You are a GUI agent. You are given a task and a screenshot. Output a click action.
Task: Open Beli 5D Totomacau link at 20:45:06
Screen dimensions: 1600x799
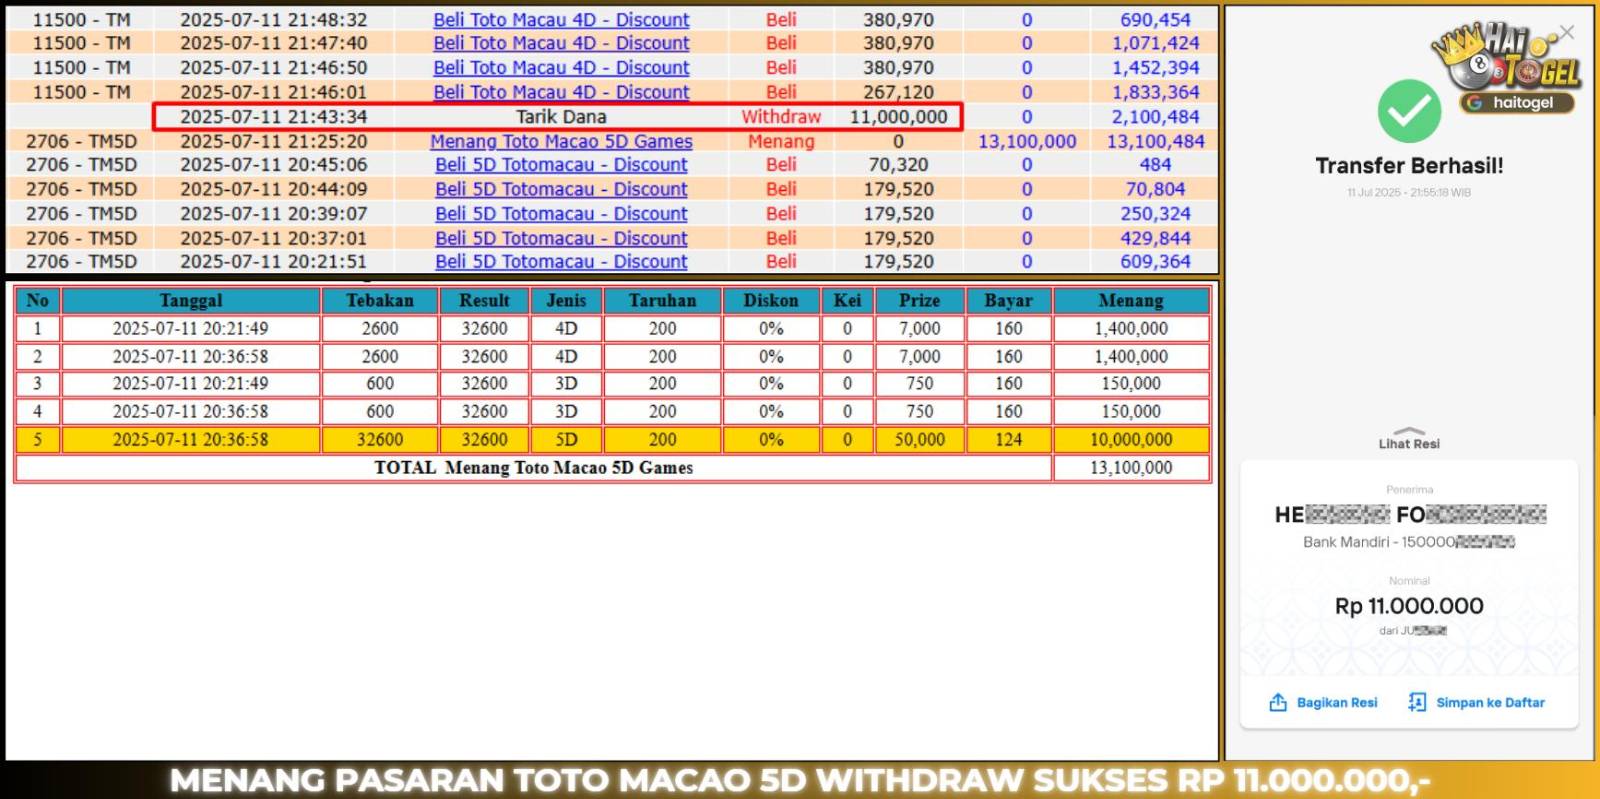[561, 164]
